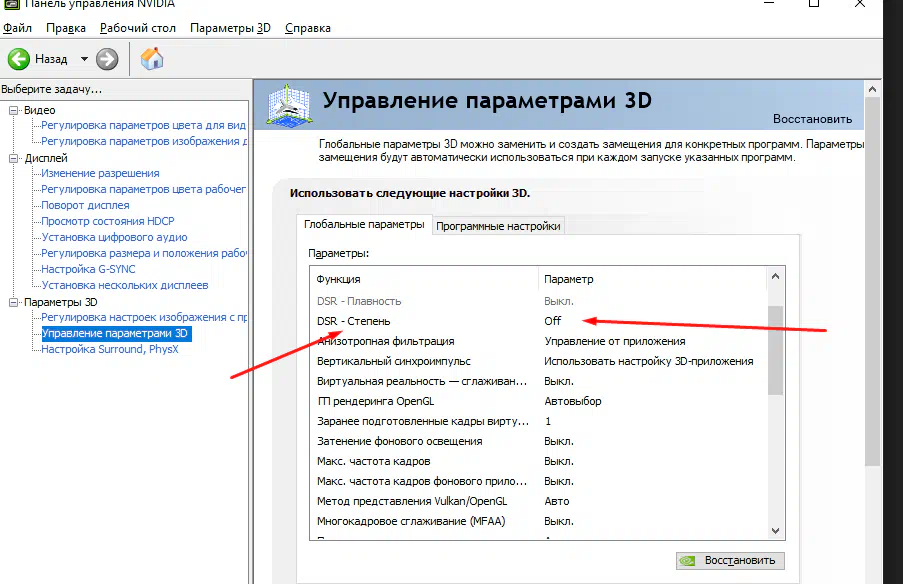This screenshot has height=584, width=903.
Task: Click the grey Forward arrow icon
Action: pos(107,59)
